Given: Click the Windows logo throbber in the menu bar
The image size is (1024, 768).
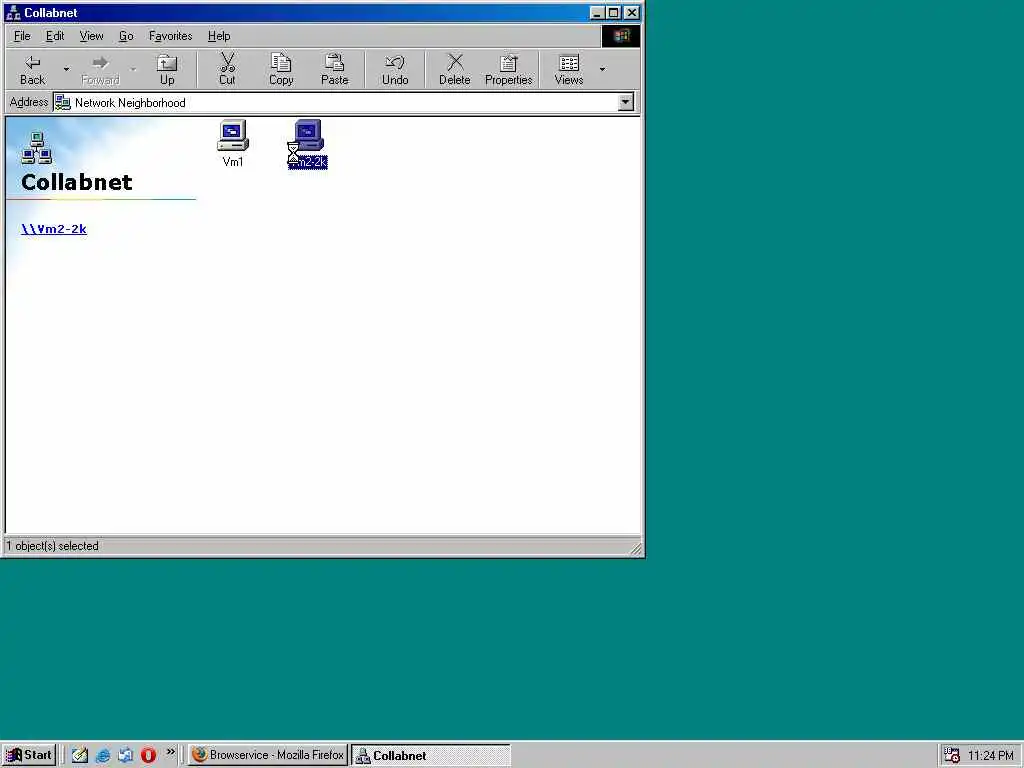Looking at the screenshot, I should point(620,36).
